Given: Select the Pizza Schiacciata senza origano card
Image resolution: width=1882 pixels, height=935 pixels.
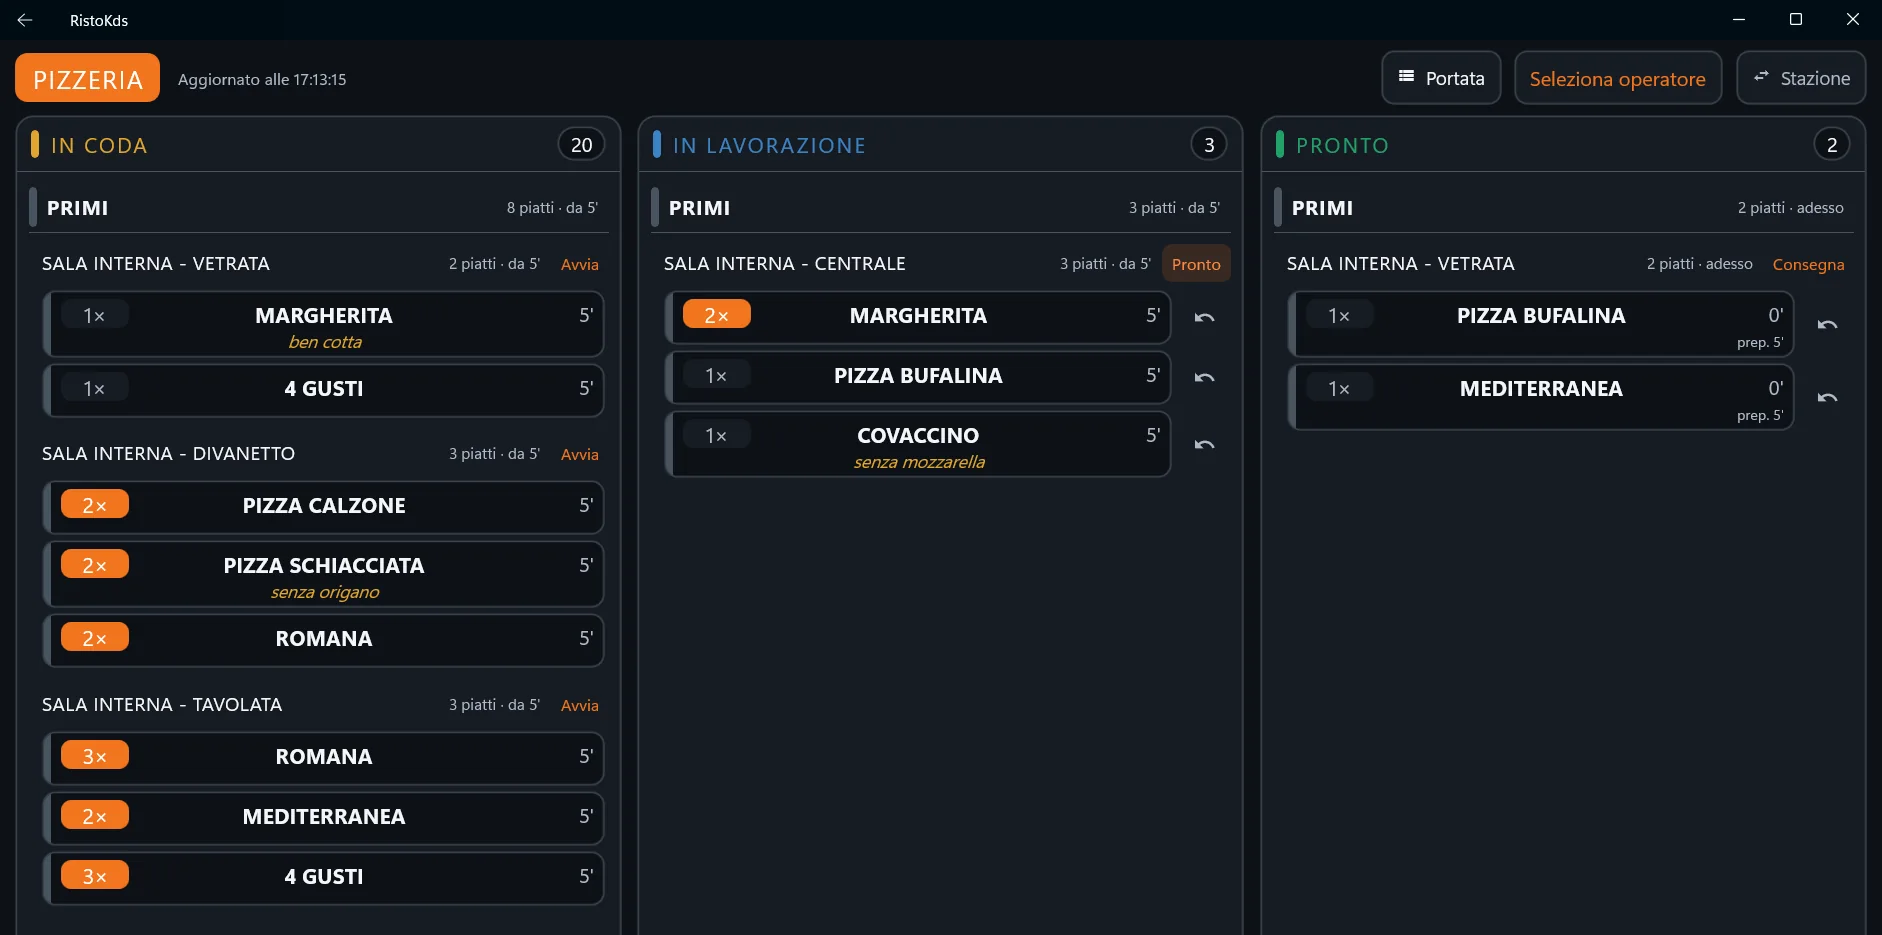Looking at the screenshot, I should click(324, 574).
